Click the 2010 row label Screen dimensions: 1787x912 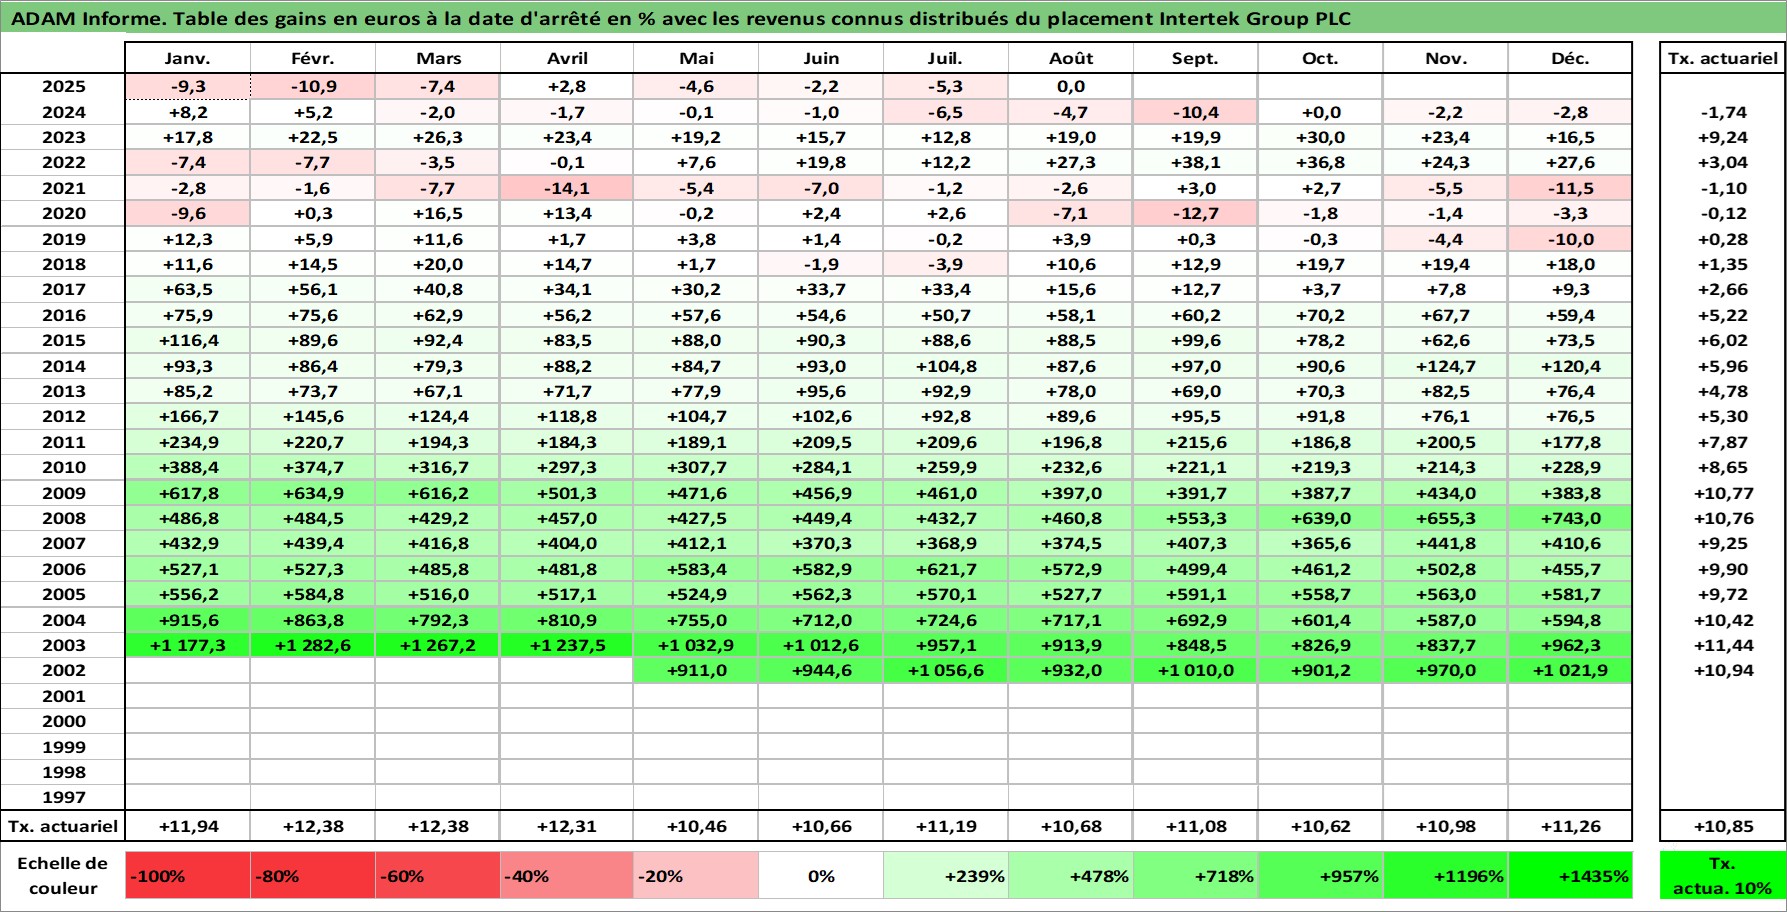(63, 467)
